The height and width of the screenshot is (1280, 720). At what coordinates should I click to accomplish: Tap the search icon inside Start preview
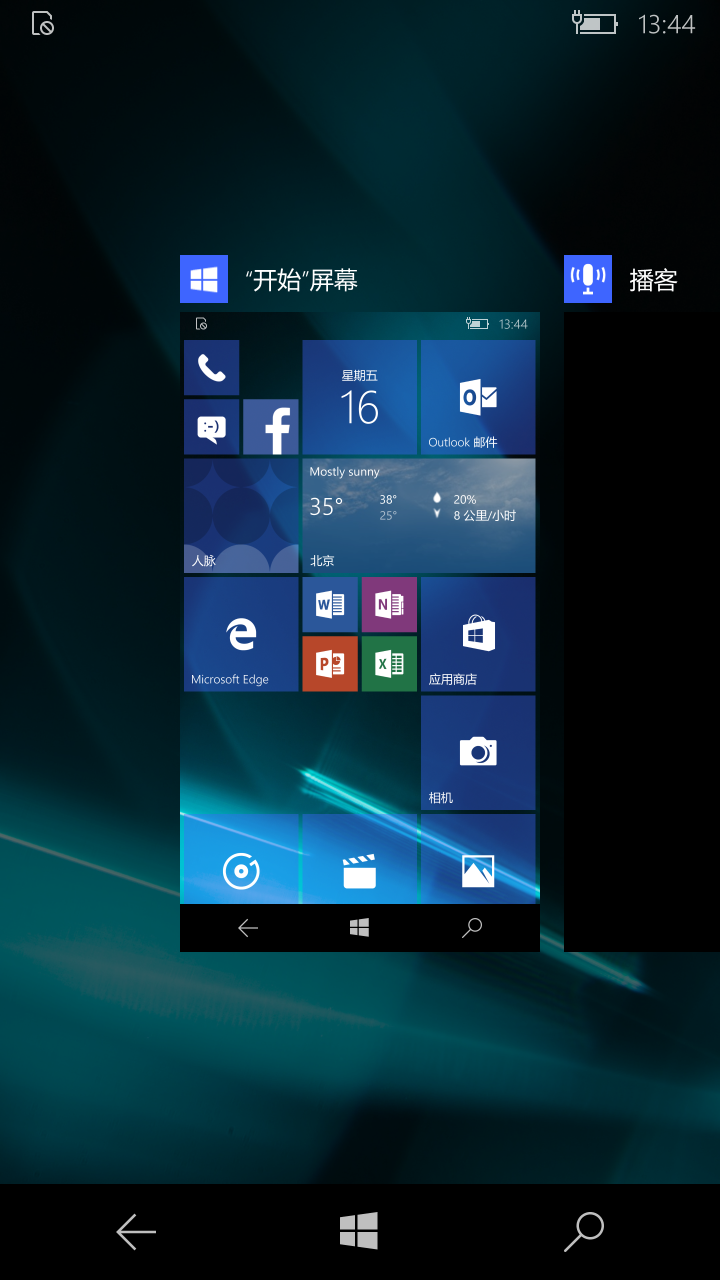[472, 928]
